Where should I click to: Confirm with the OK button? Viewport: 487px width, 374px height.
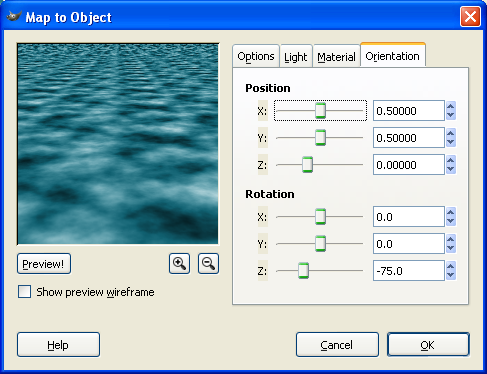click(428, 345)
